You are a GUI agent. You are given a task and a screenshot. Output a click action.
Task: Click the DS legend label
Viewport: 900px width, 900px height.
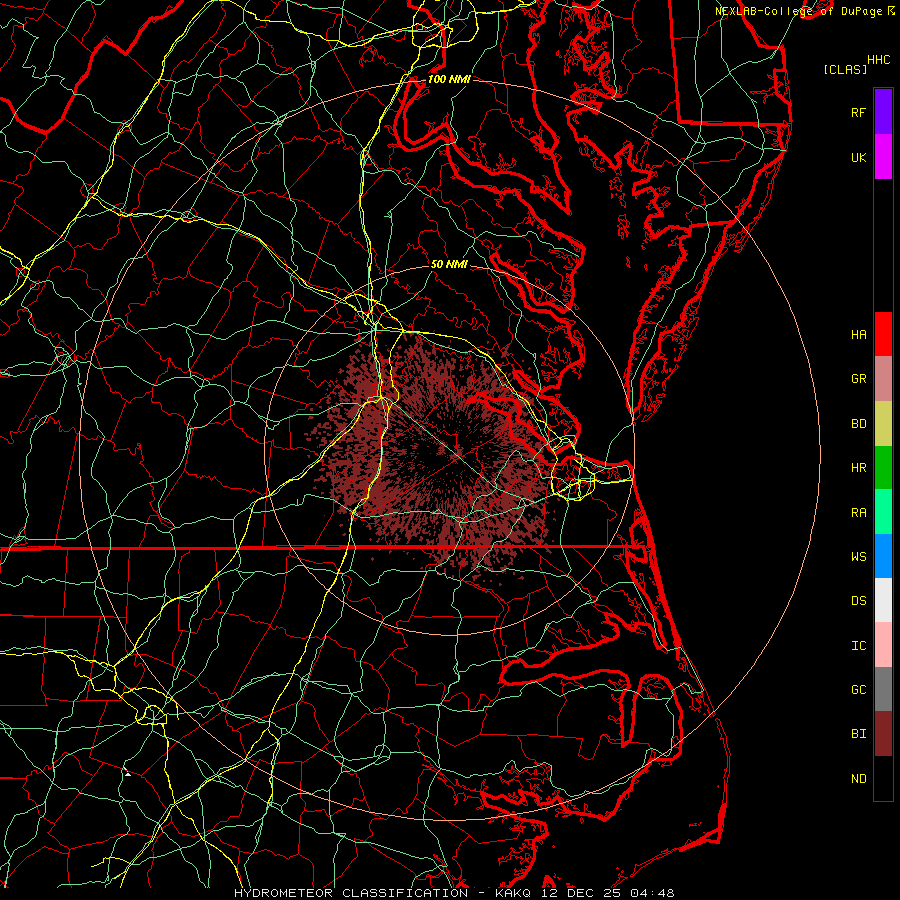click(x=859, y=601)
